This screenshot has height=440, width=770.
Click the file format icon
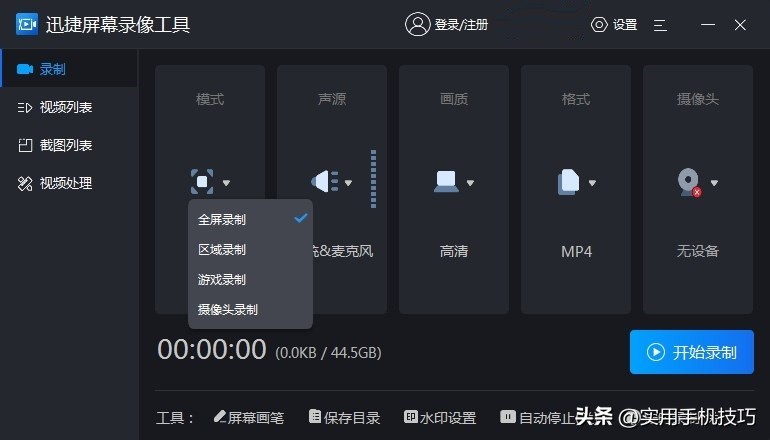coord(569,182)
